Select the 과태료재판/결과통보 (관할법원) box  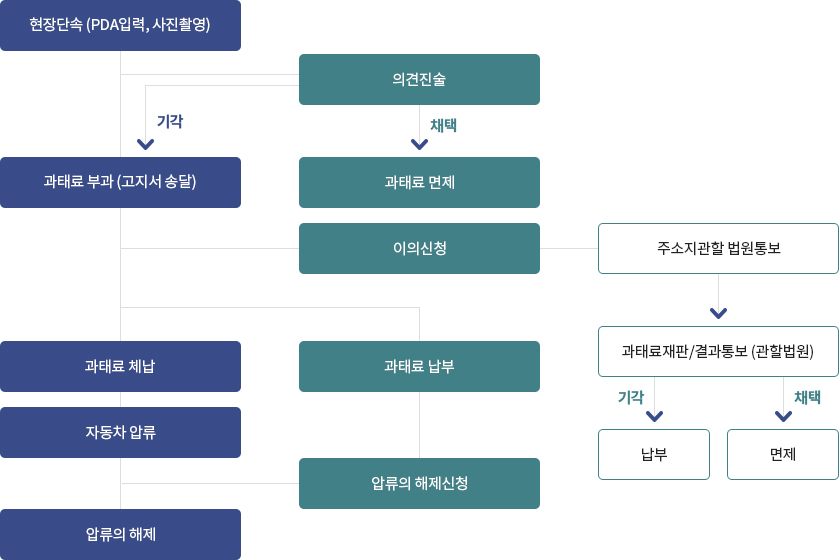point(718,351)
